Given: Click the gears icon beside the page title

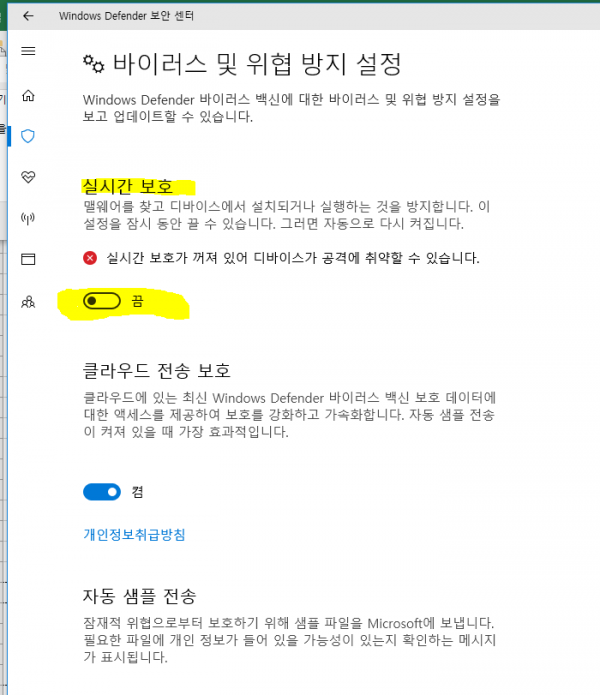Looking at the screenshot, I should point(94,64).
